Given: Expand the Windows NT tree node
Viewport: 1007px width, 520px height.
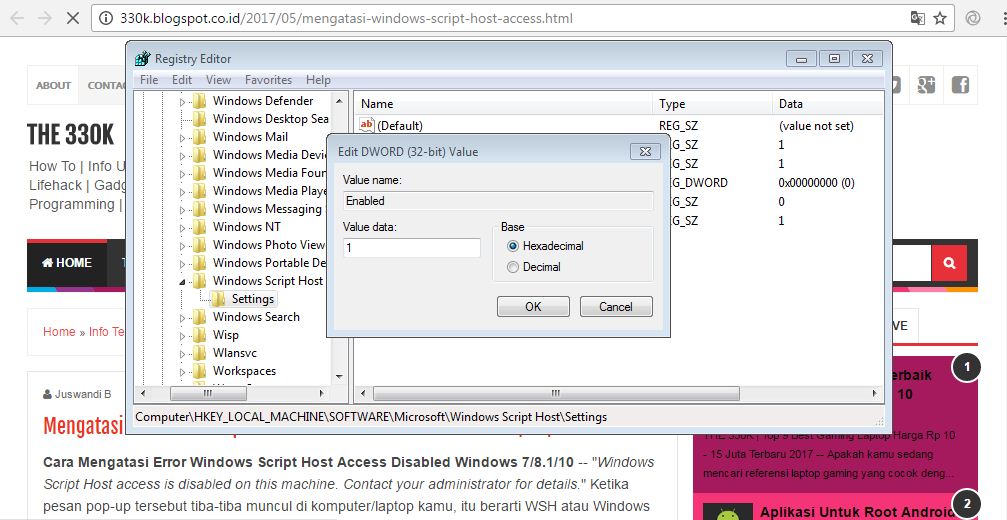Looking at the screenshot, I should click(x=182, y=227).
